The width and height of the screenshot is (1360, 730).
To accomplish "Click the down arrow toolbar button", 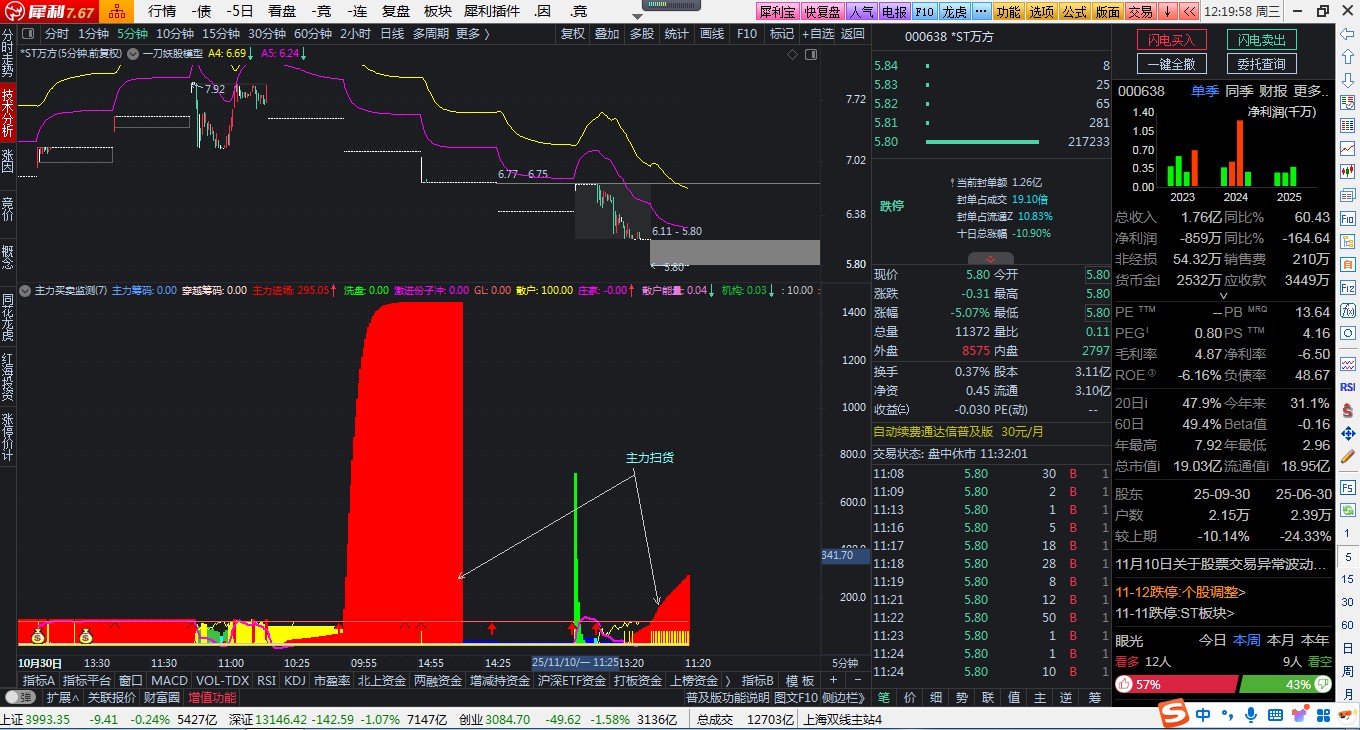I will 1167,12.
